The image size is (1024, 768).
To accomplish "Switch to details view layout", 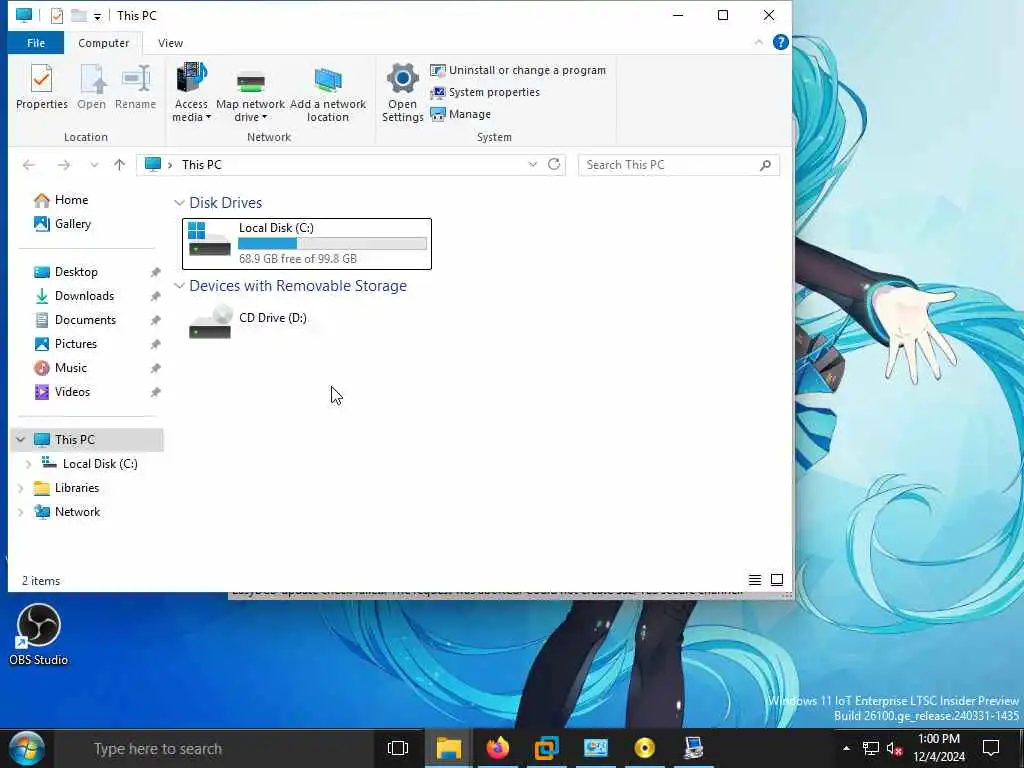I will click(x=755, y=580).
